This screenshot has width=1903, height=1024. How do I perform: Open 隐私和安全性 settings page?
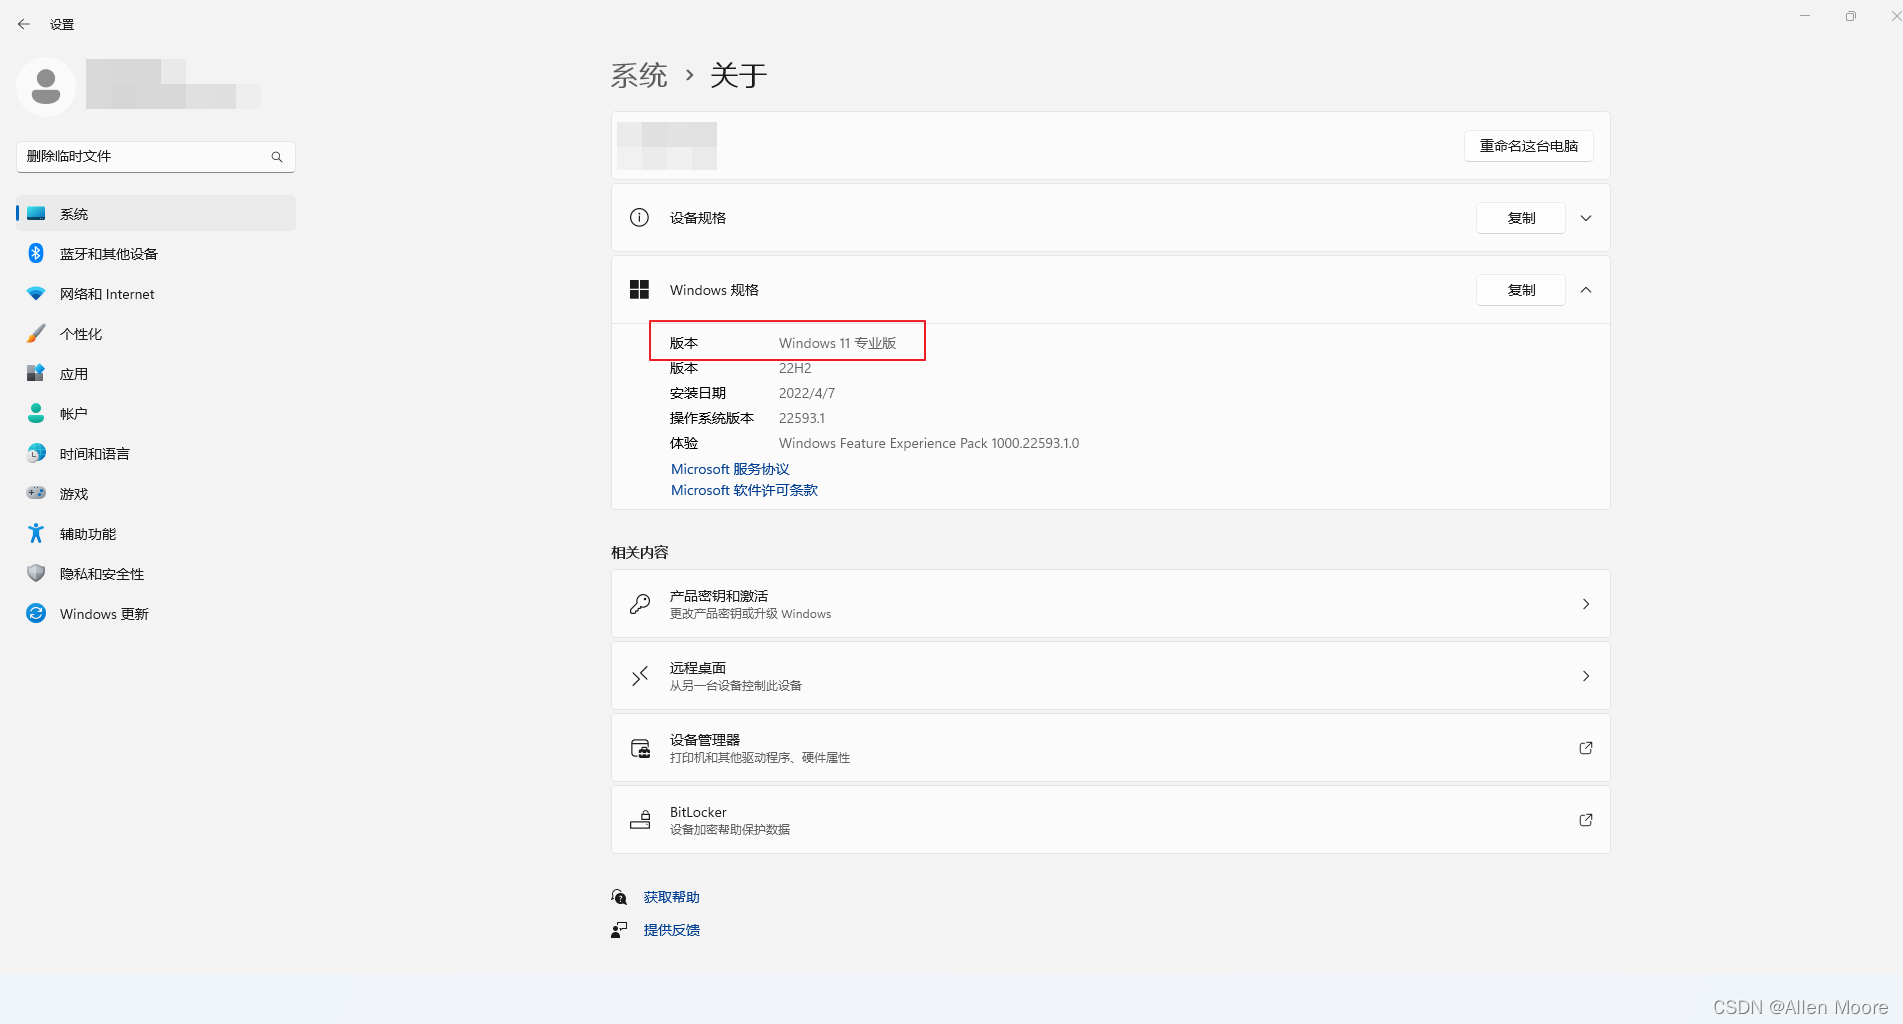[x=156, y=573]
